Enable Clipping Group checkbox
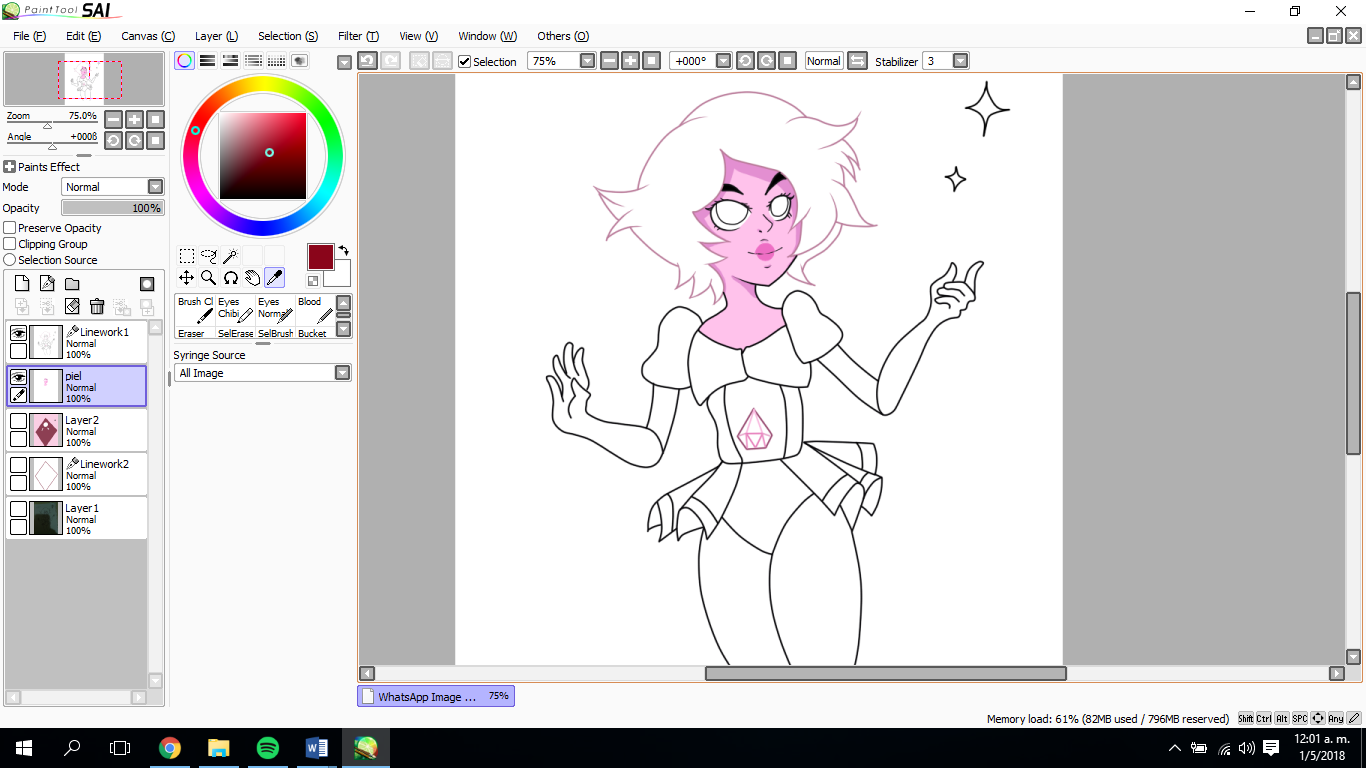This screenshot has height=768, width=1366. (x=10, y=244)
